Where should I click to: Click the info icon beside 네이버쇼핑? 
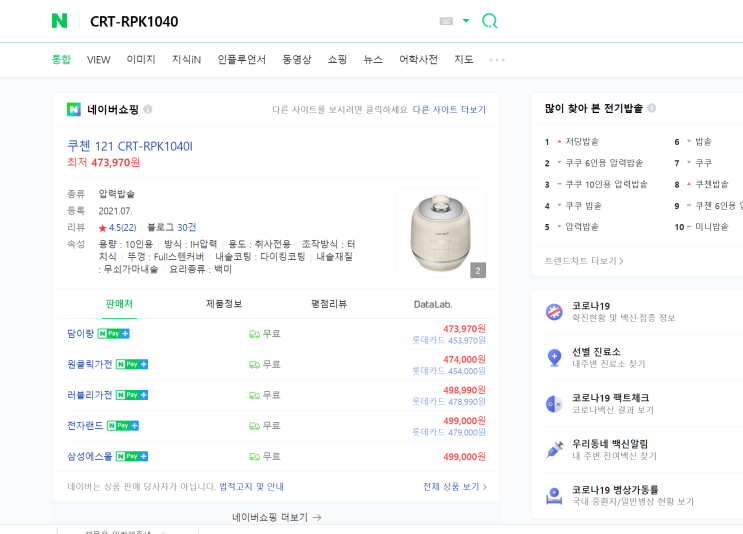tap(148, 109)
